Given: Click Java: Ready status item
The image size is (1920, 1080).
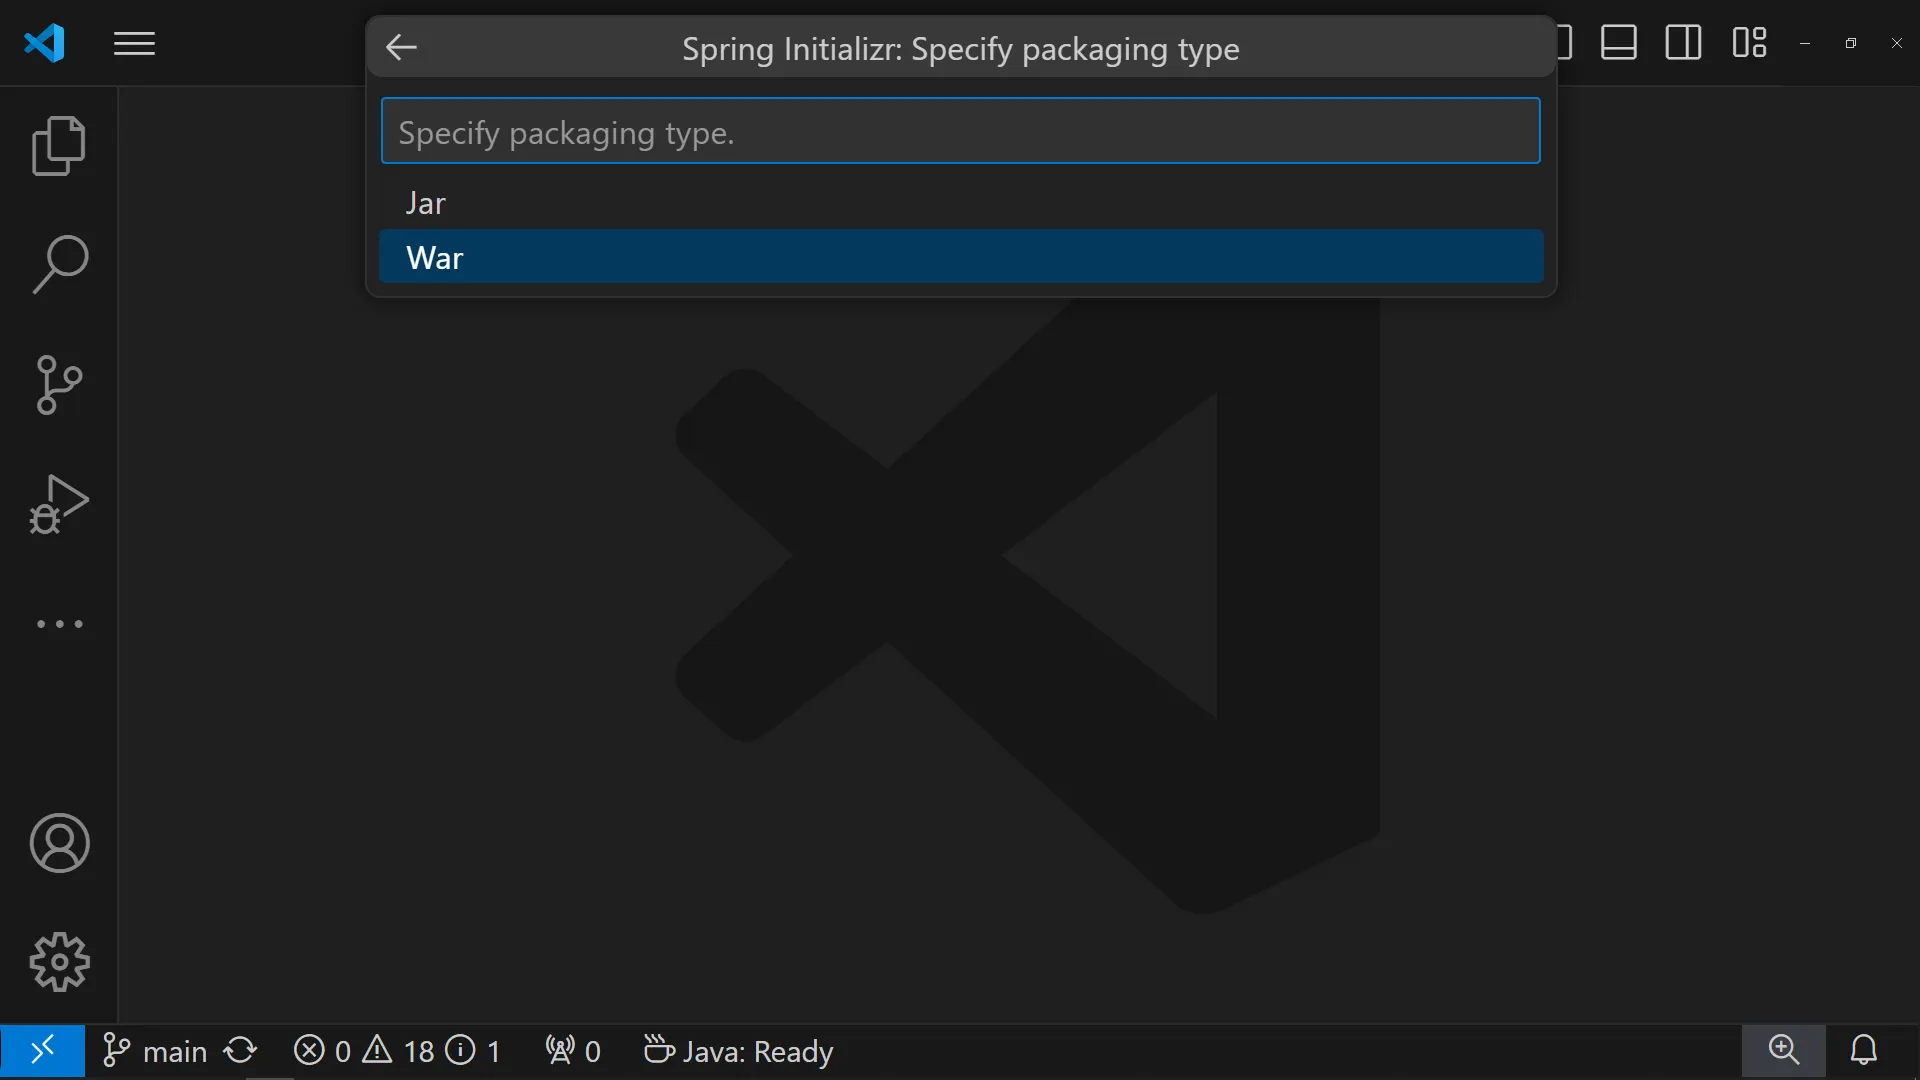Looking at the screenshot, I should tap(739, 1051).
